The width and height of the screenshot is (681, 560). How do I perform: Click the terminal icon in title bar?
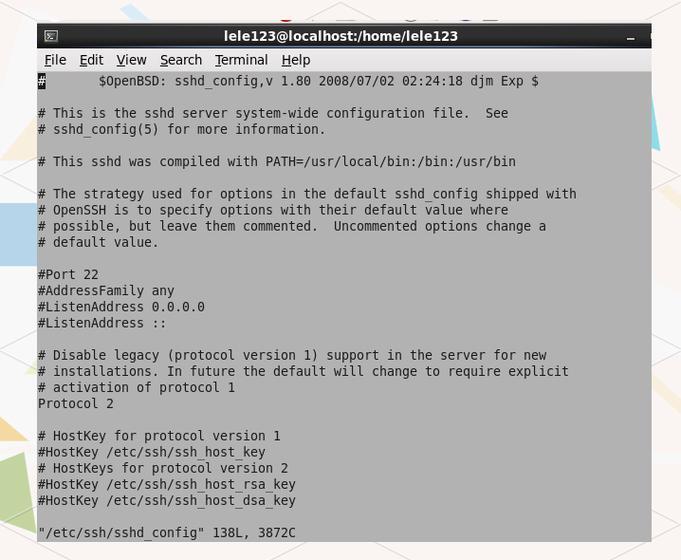tap(51, 36)
